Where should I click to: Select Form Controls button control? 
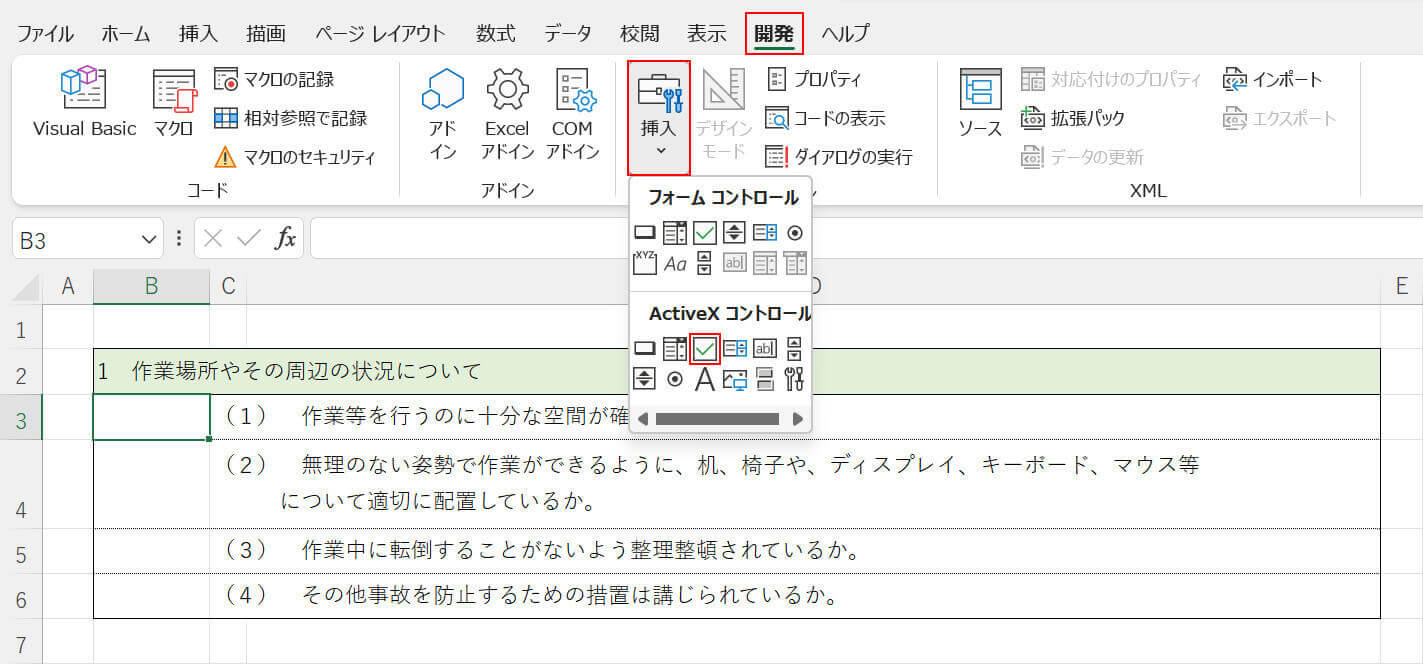645,233
